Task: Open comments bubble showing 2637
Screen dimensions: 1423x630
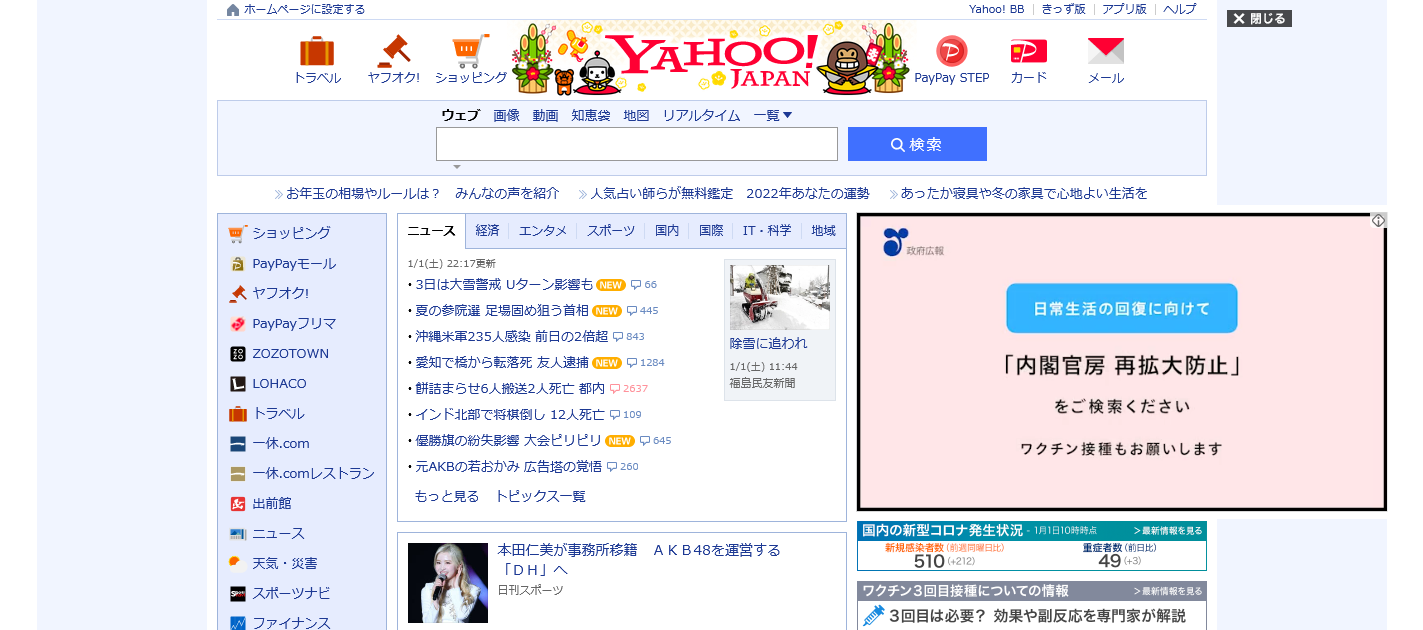Action: (x=629, y=388)
